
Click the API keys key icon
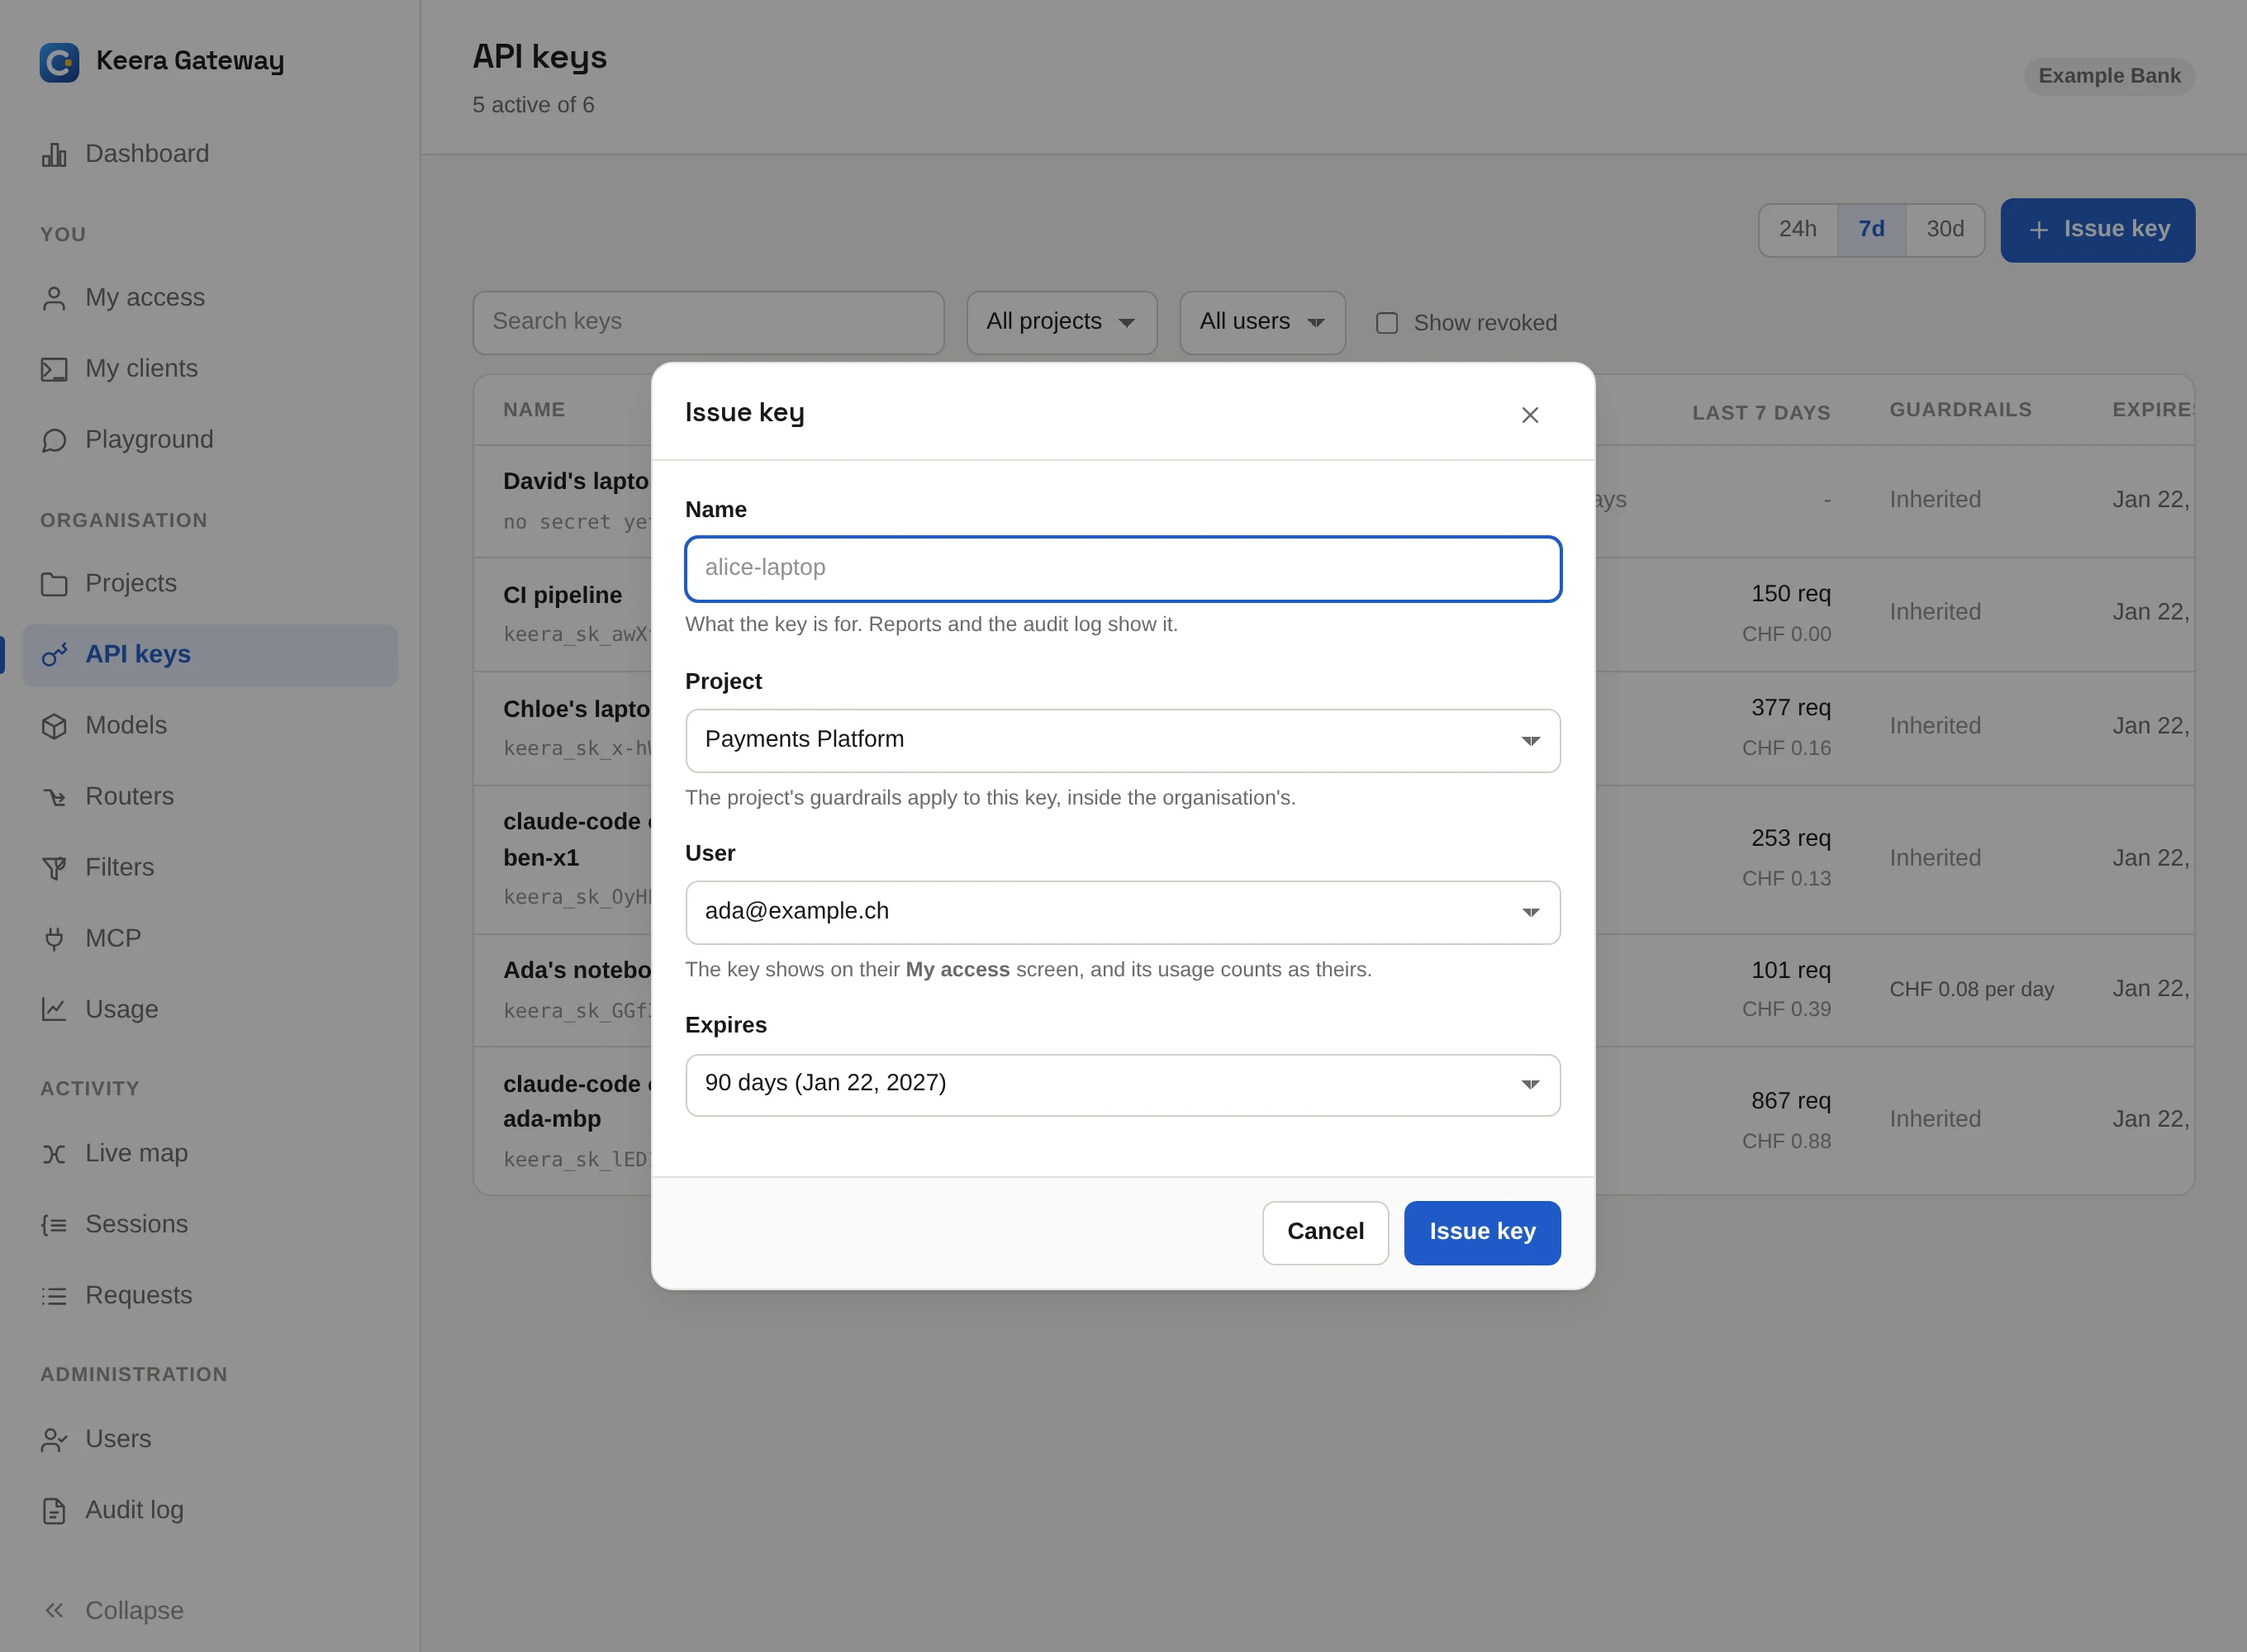point(54,655)
